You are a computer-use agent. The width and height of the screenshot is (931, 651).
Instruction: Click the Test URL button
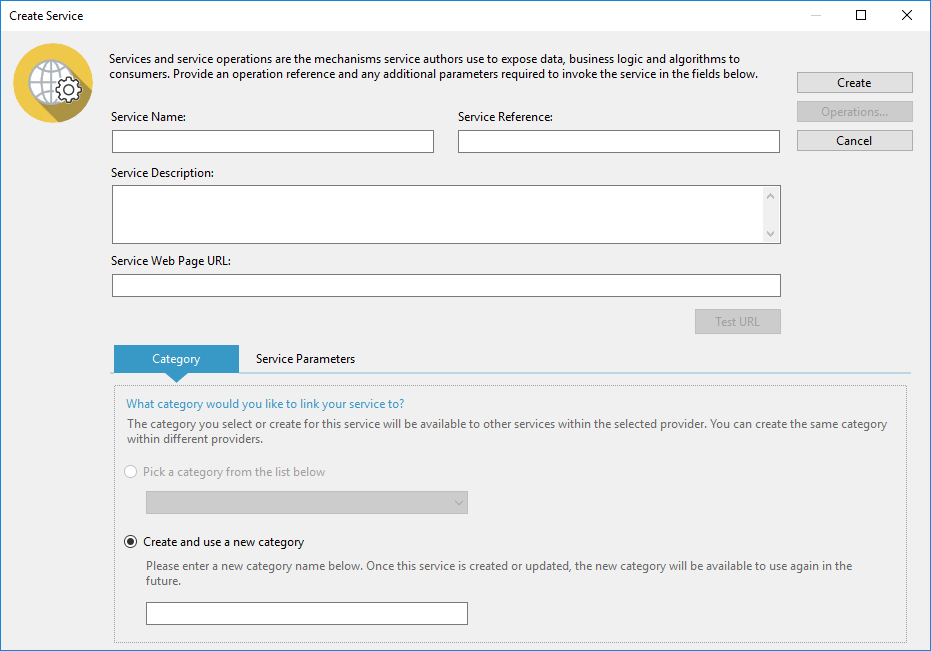pos(737,321)
